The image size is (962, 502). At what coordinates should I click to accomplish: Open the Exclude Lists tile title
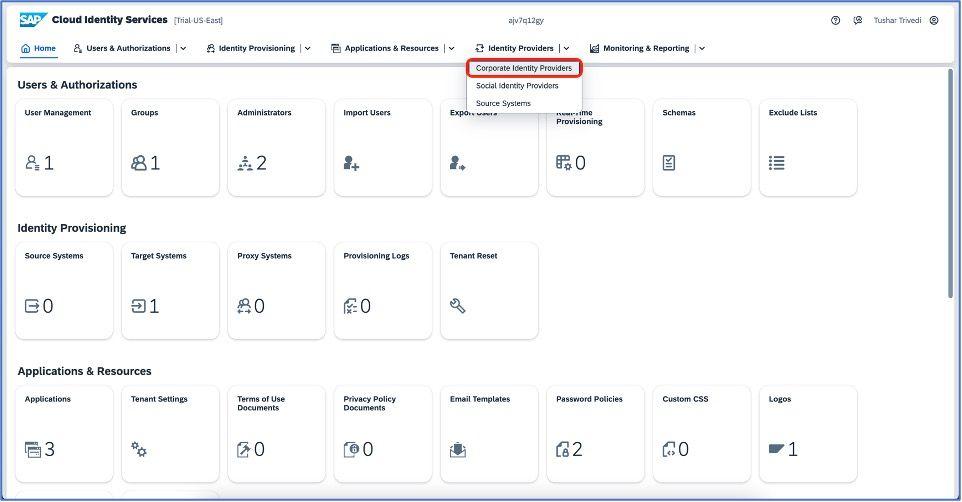click(x=793, y=113)
